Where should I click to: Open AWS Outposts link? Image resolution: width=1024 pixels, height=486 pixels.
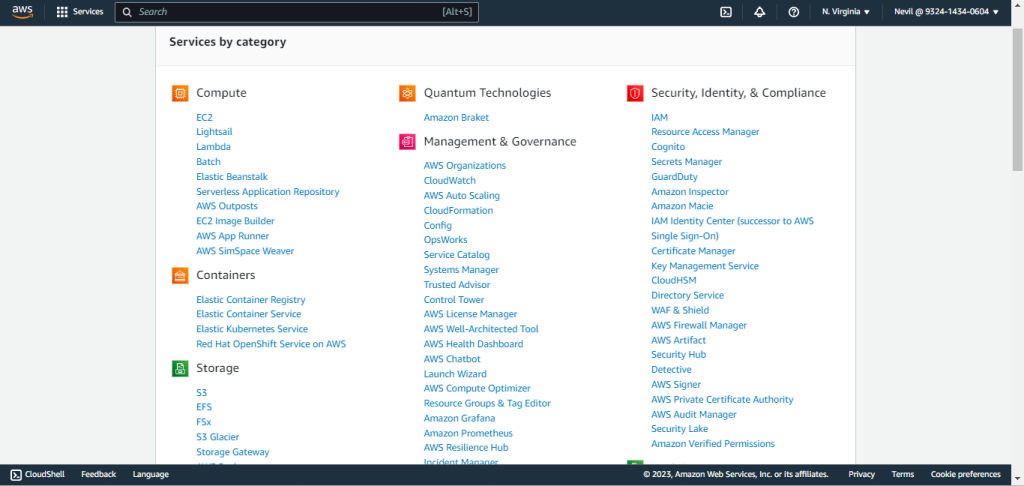[x=227, y=206]
